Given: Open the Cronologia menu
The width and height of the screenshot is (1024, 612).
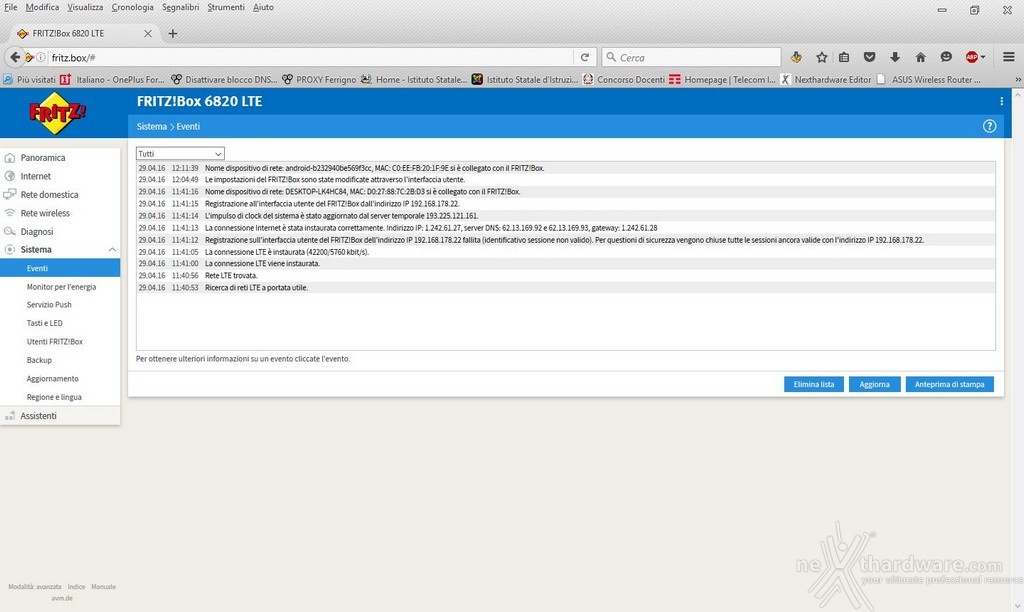Looking at the screenshot, I should (133, 7).
